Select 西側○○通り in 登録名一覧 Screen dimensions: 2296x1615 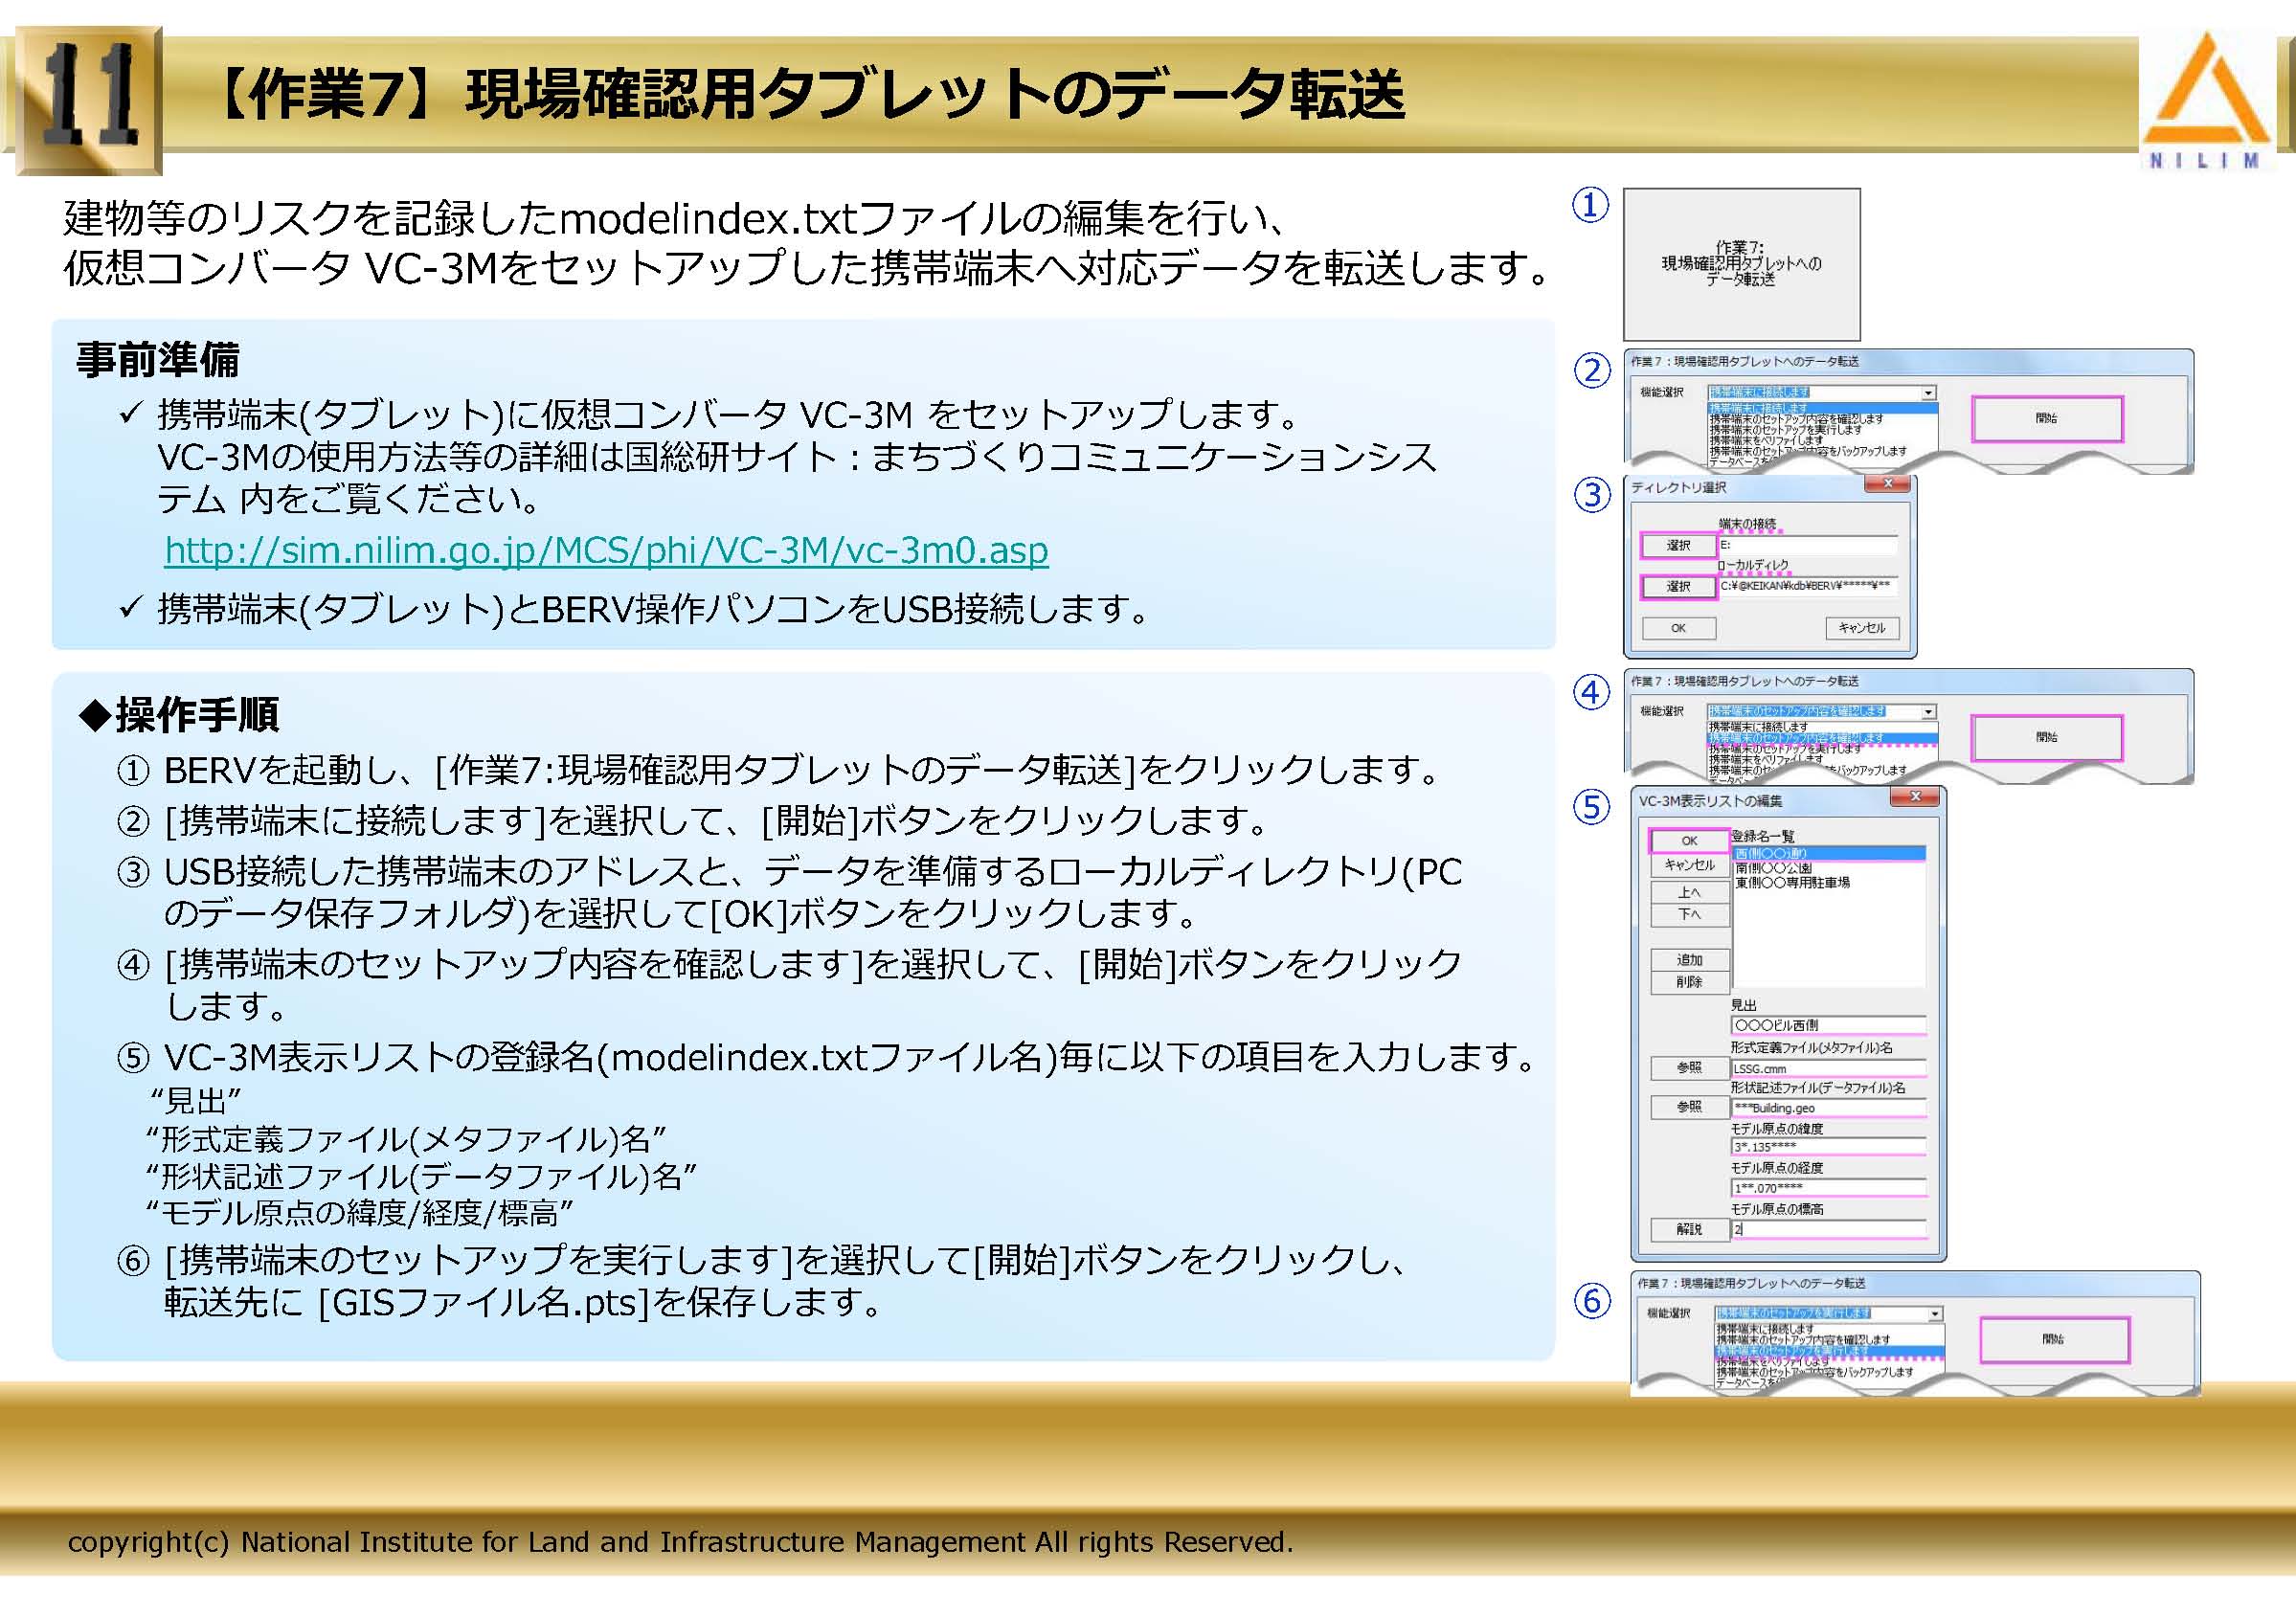point(1829,853)
